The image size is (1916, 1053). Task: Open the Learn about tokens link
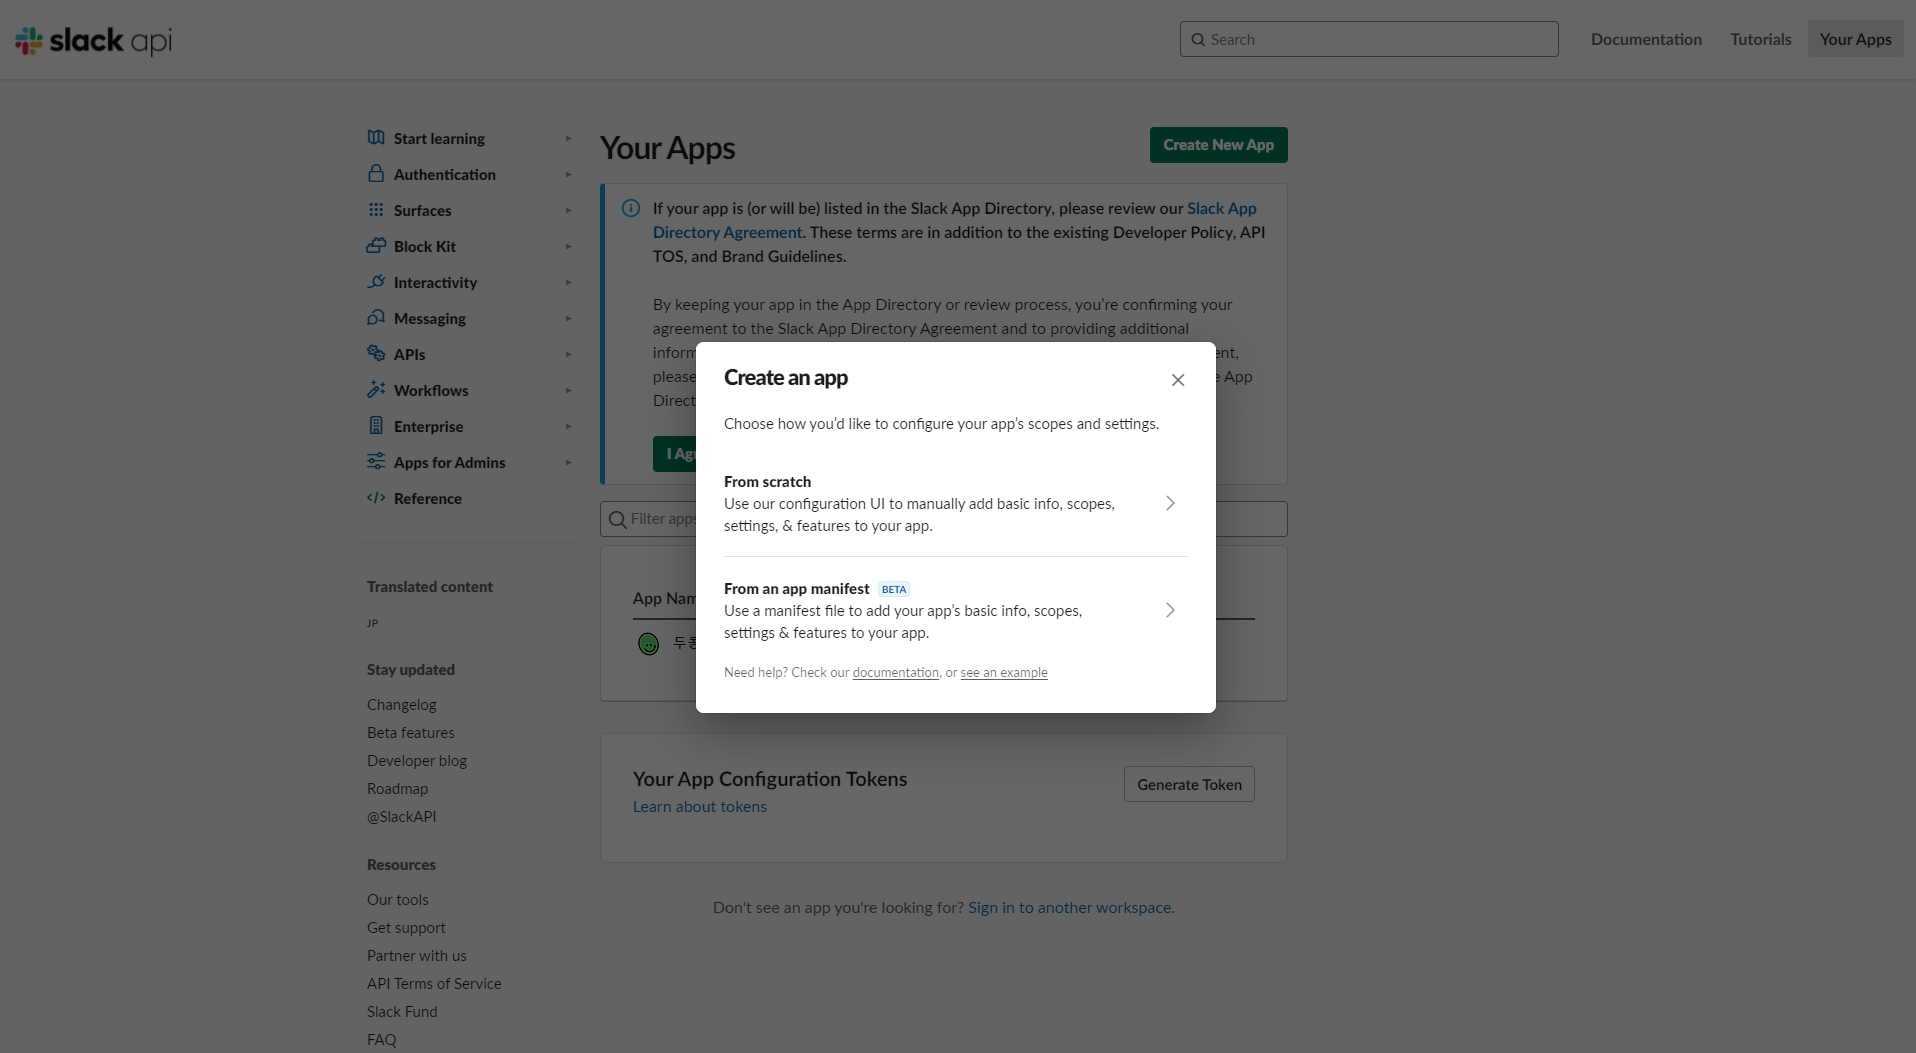699,806
